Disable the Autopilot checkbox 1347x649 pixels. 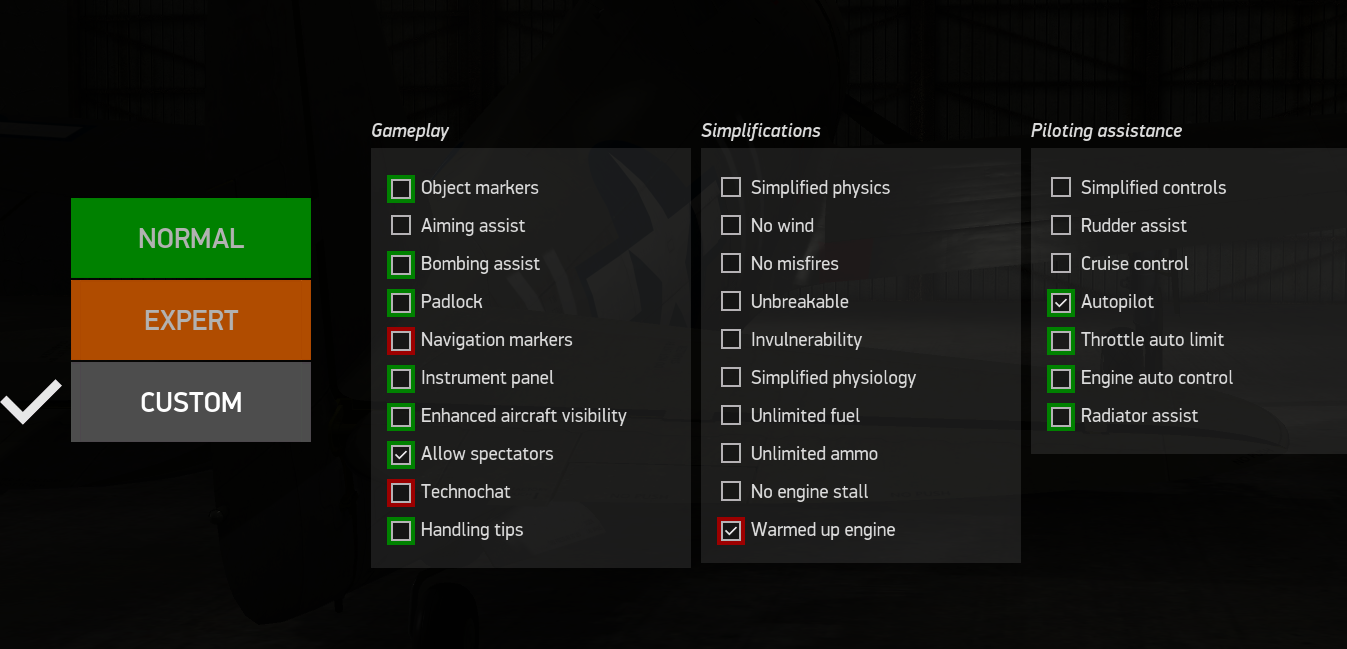click(1061, 302)
